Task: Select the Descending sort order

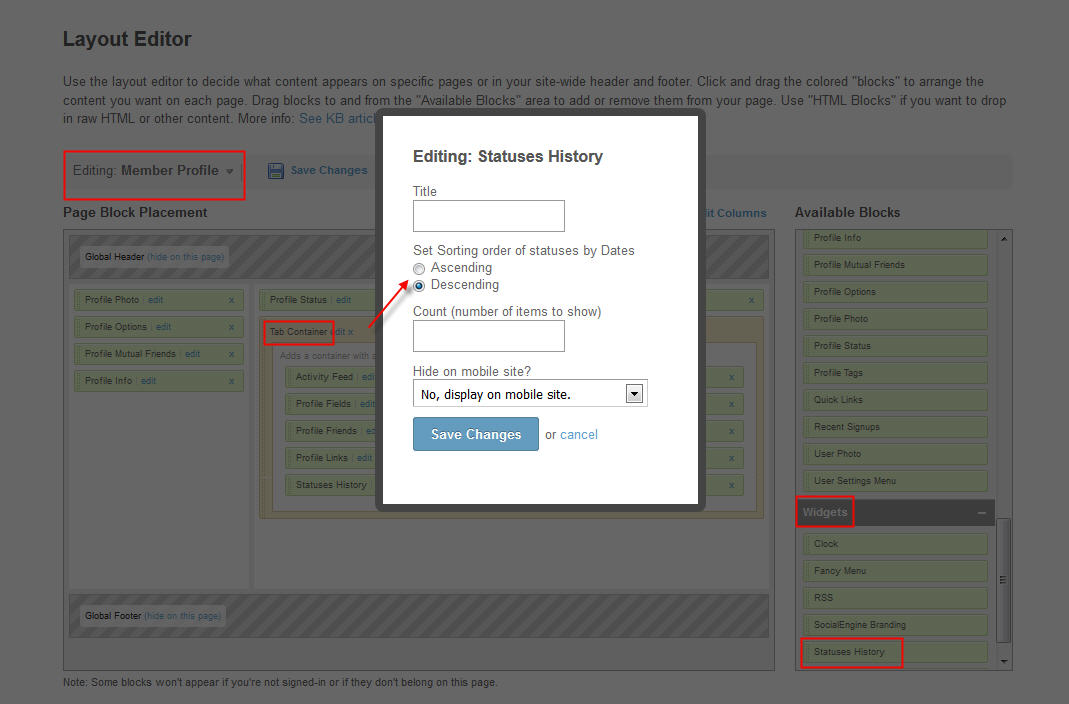Action: click(x=419, y=285)
